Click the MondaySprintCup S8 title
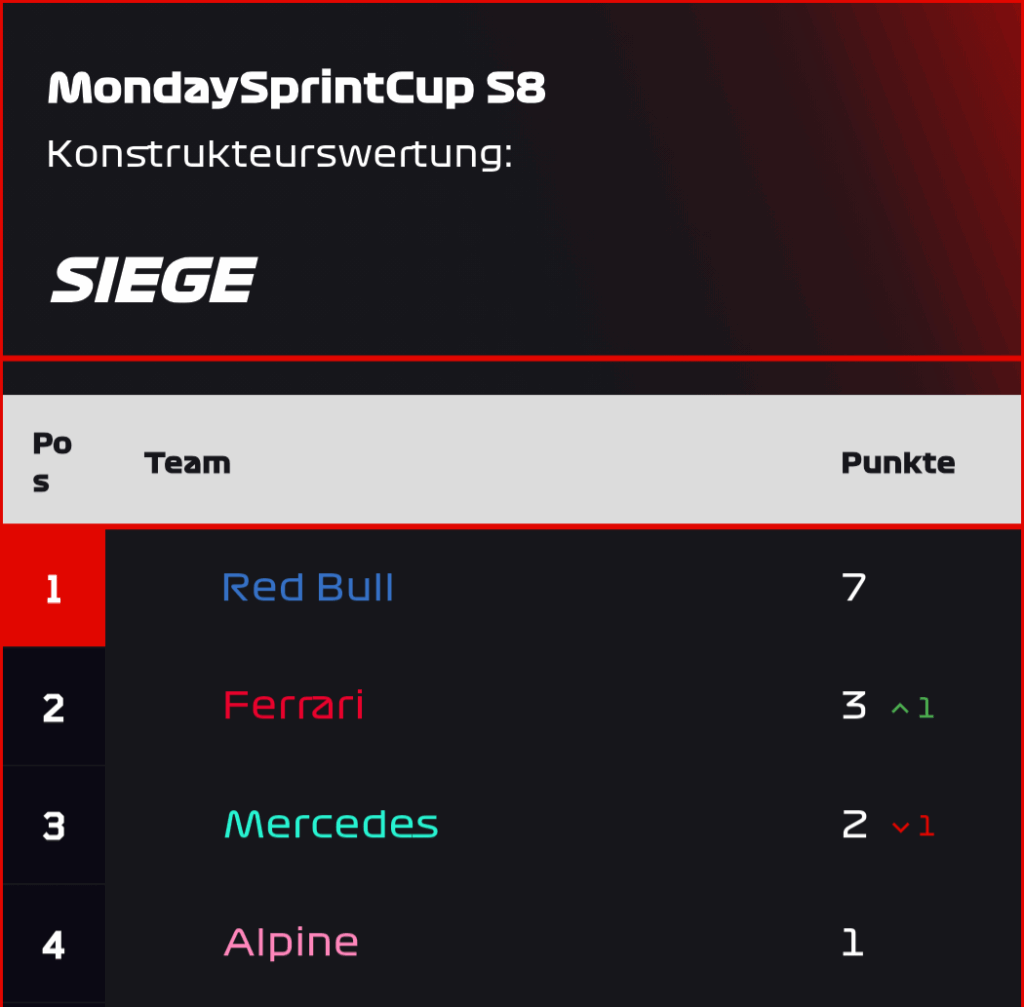Screen dimensions: 1024x1007 [296, 88]
